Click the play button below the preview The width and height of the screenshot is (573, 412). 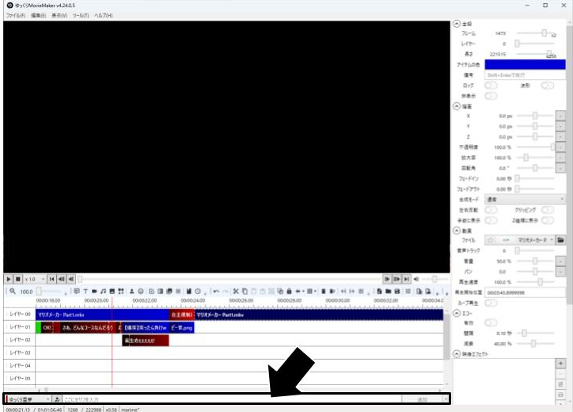[8, 279]
